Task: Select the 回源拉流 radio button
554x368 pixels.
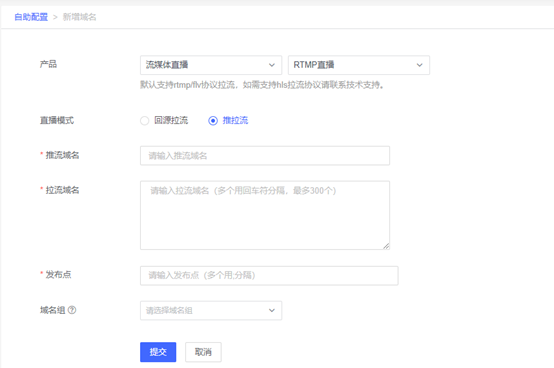Action: click(145, 121)
